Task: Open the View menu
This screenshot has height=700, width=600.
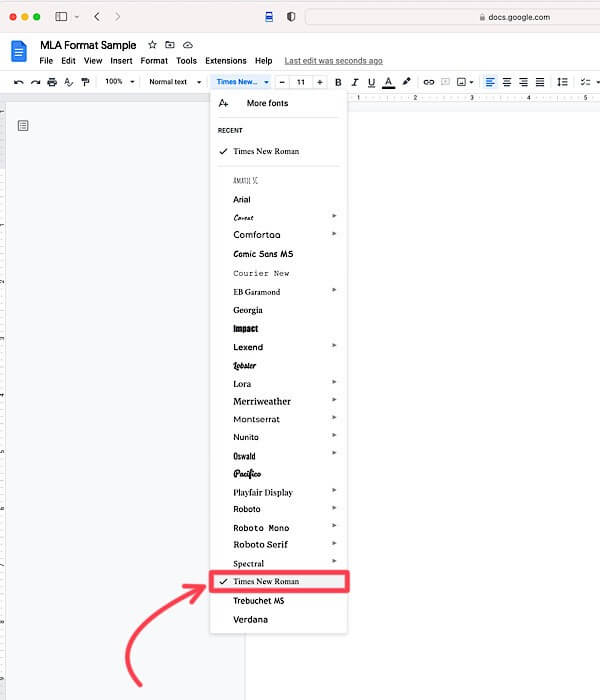Action: pyautogui.click(x=93, y=61)
